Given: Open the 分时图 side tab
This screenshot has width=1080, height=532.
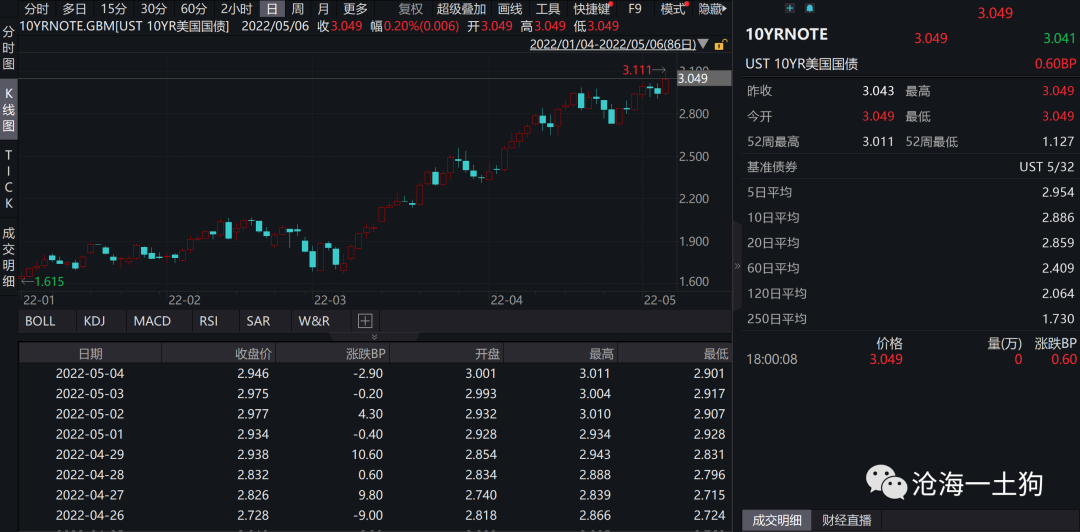Looking at the screenshot, I should [9, 48].
